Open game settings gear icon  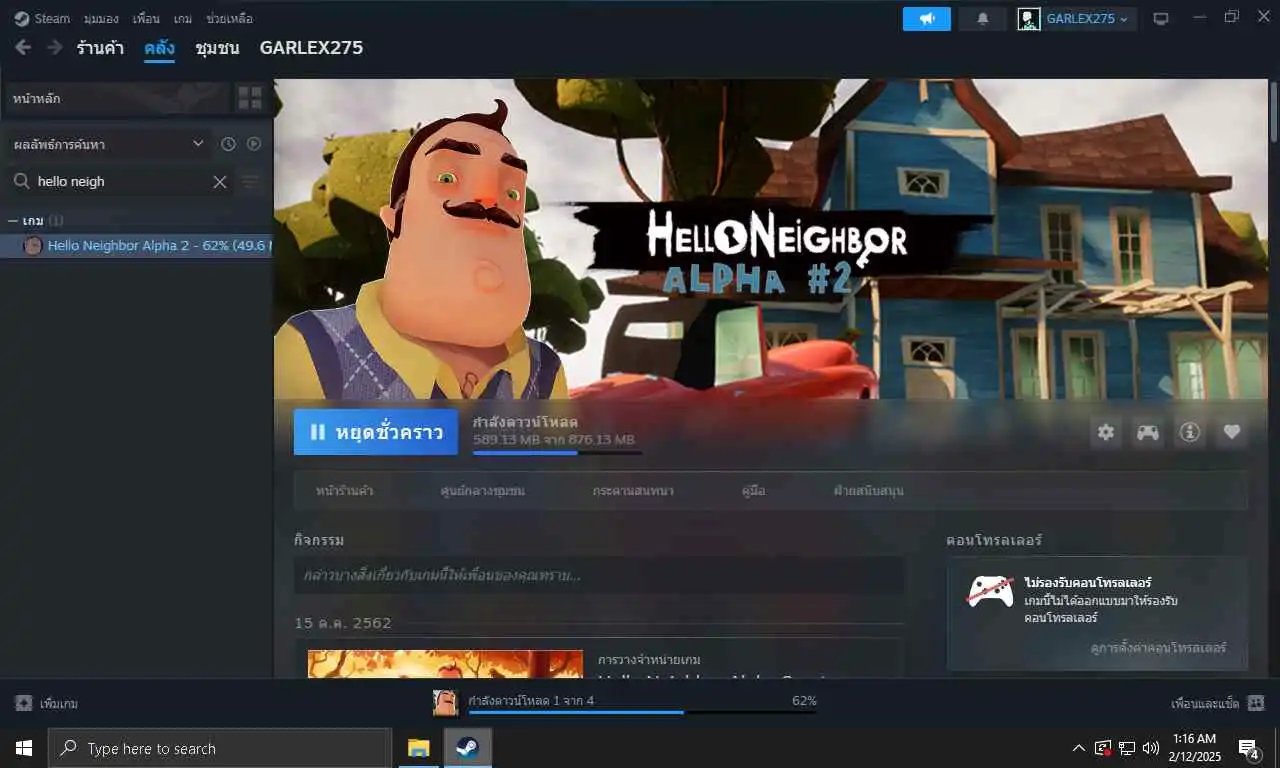point(1105,432)
